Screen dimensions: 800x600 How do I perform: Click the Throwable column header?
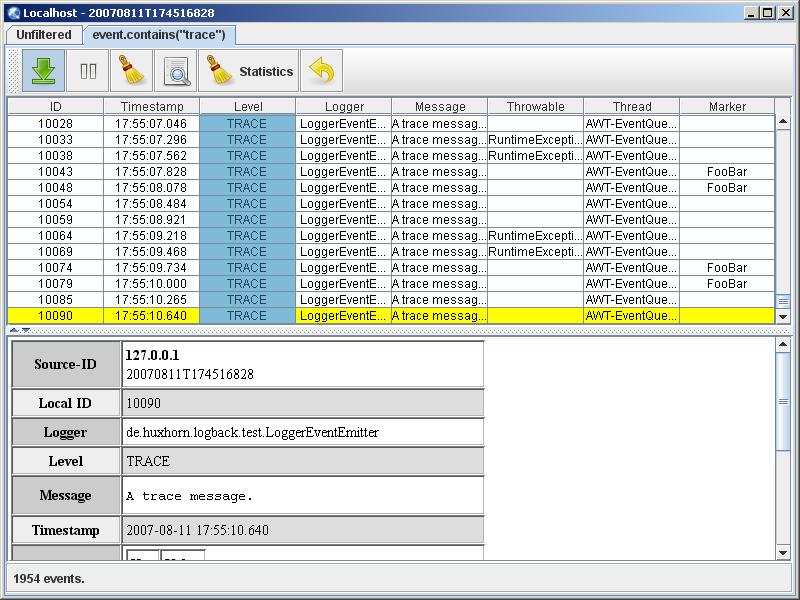pyautogui.click(x=535, y=106)
